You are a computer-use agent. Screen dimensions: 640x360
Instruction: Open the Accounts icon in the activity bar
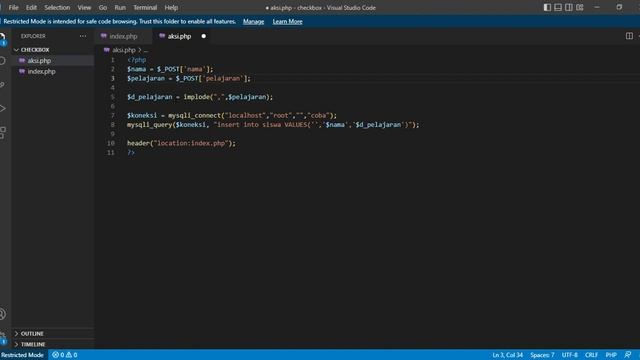[2, 314]
